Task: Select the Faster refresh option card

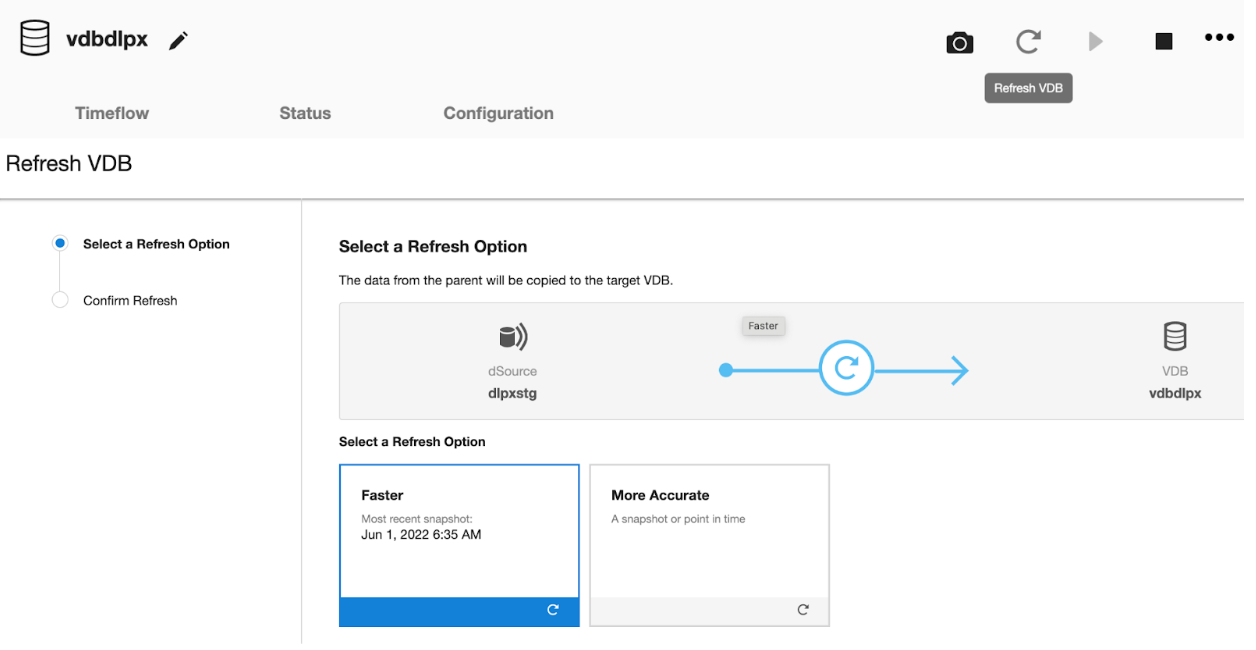Action: click(459, 531)
